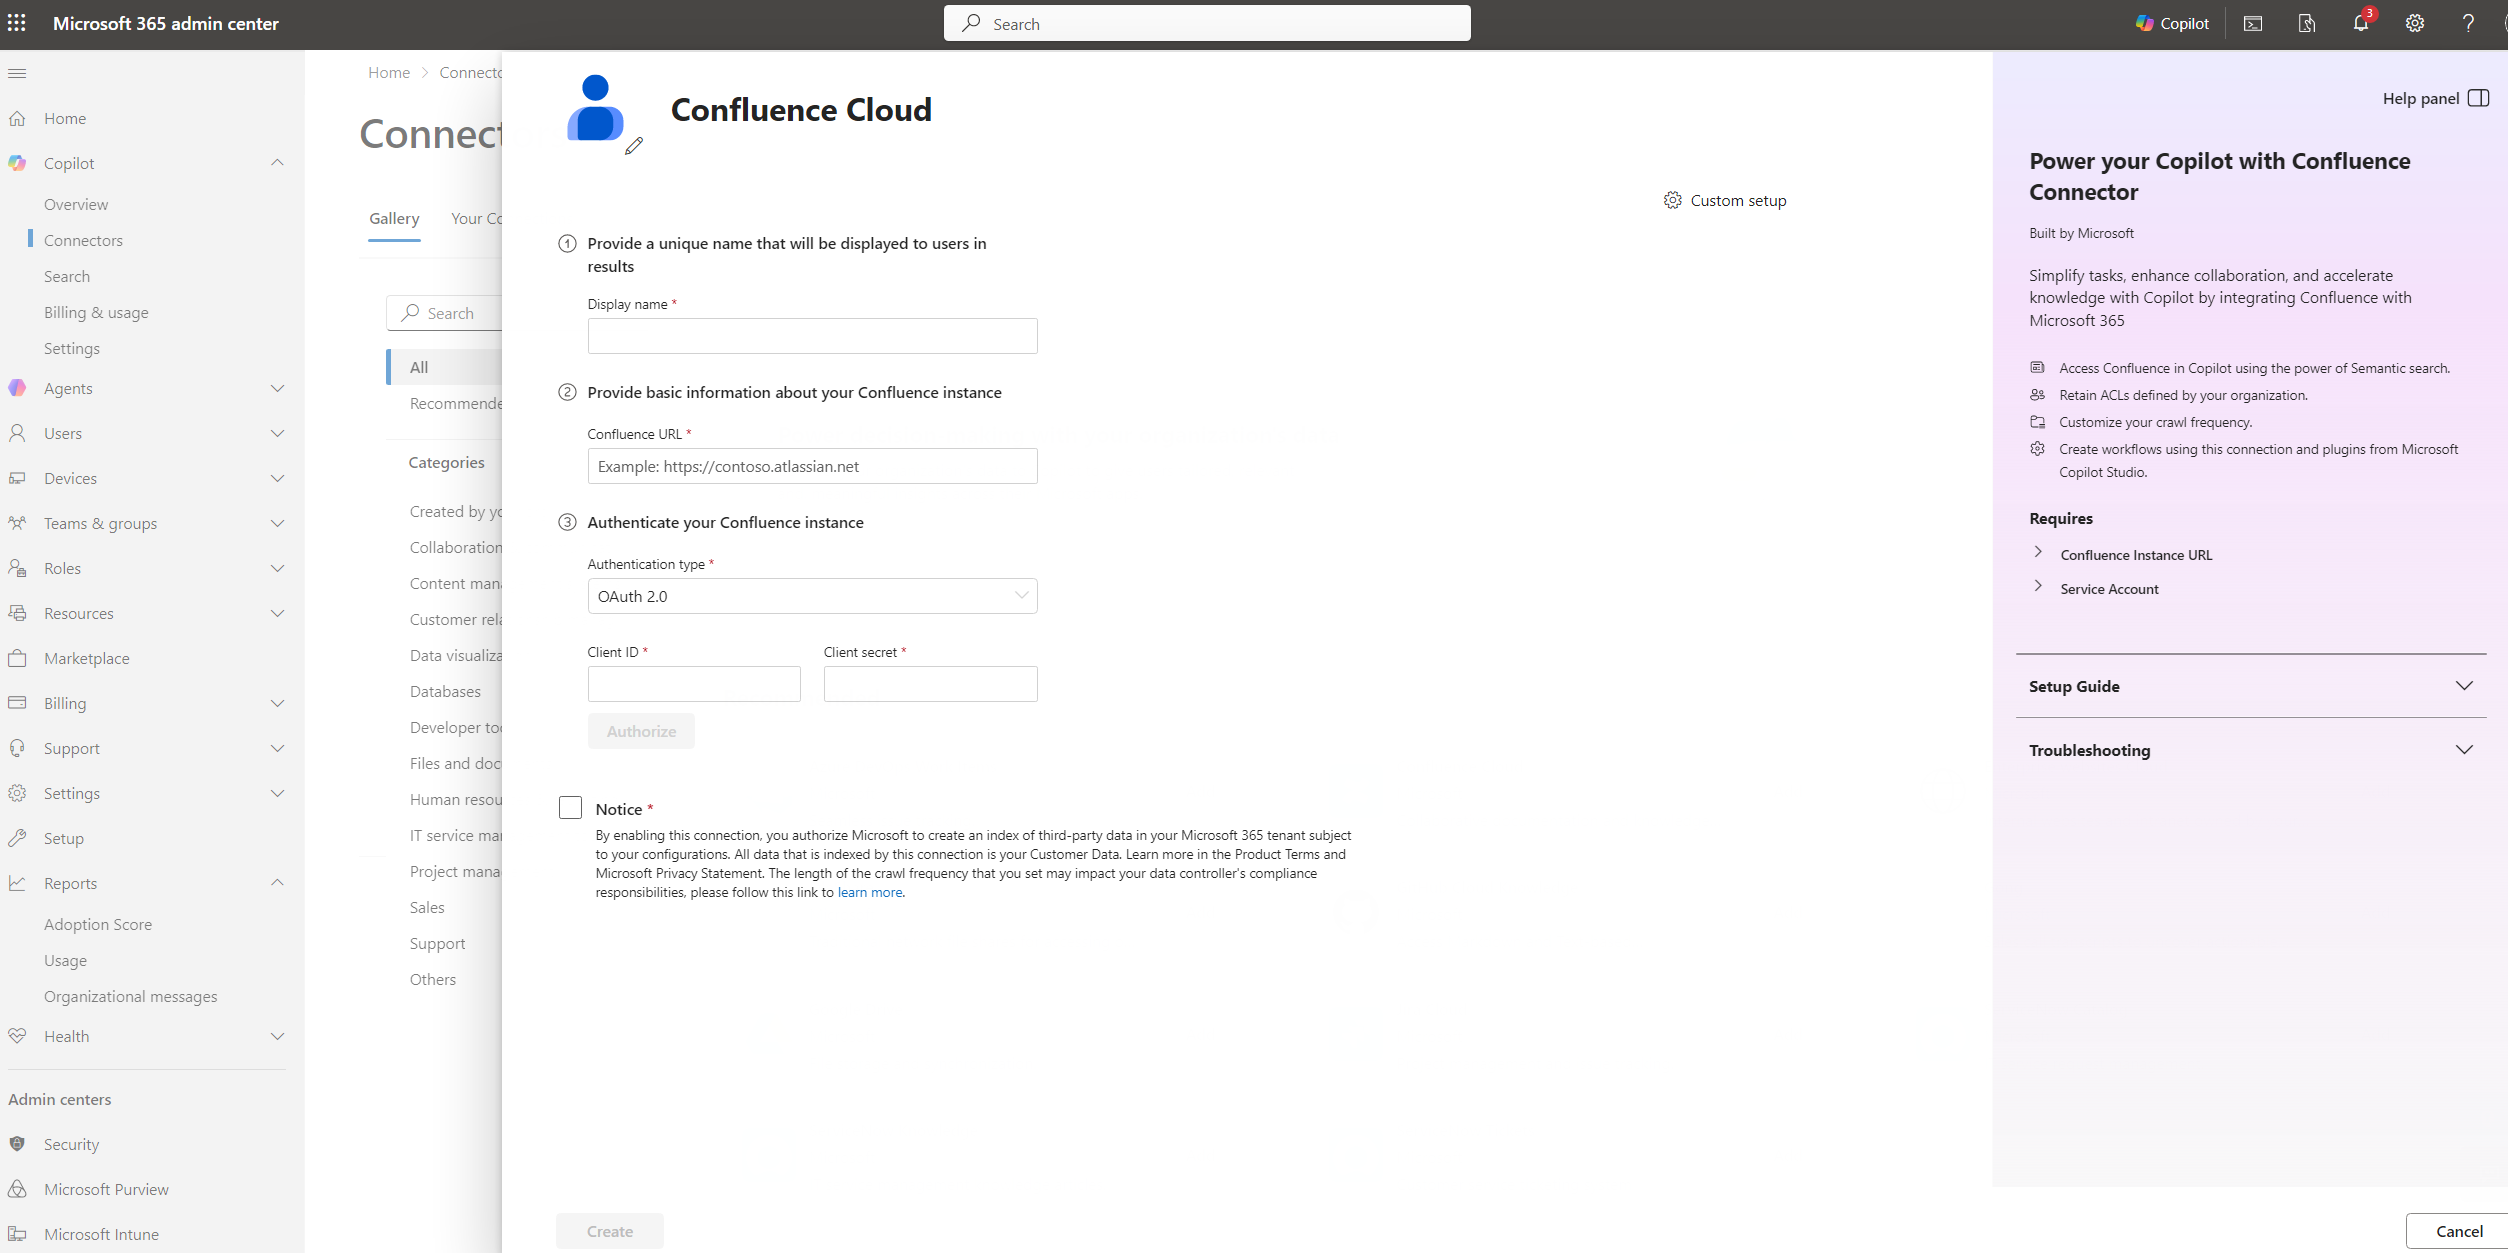Check the Notice checkbox

point(570,808)
